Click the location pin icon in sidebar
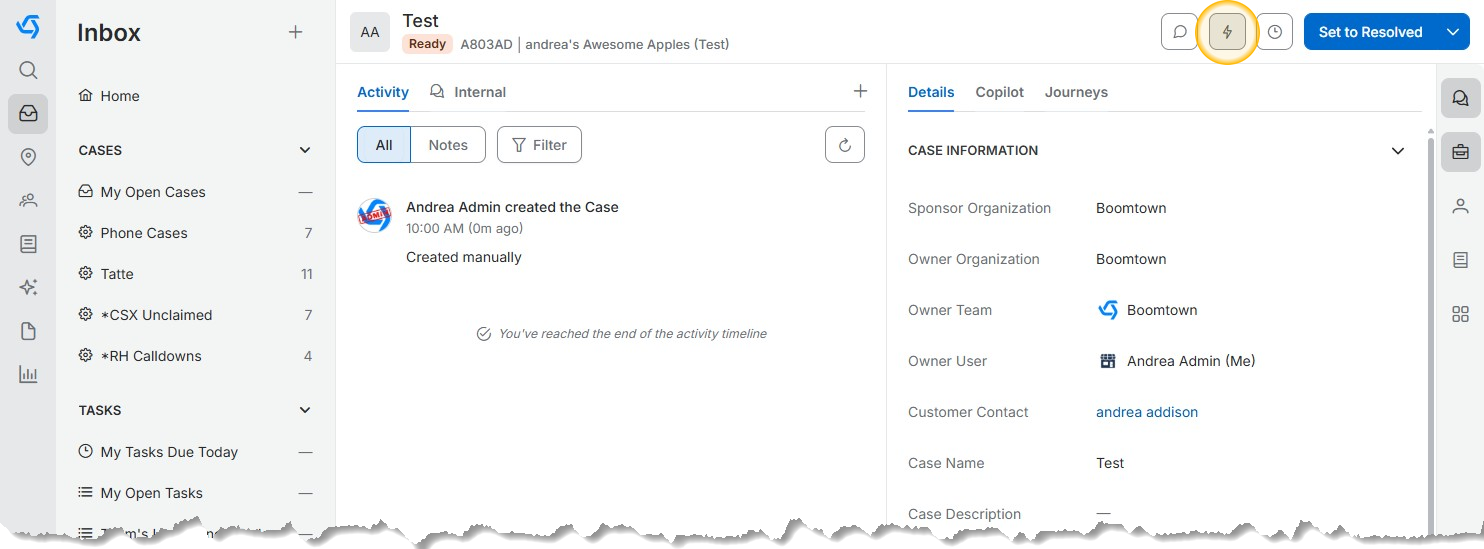 click(28, 157)
